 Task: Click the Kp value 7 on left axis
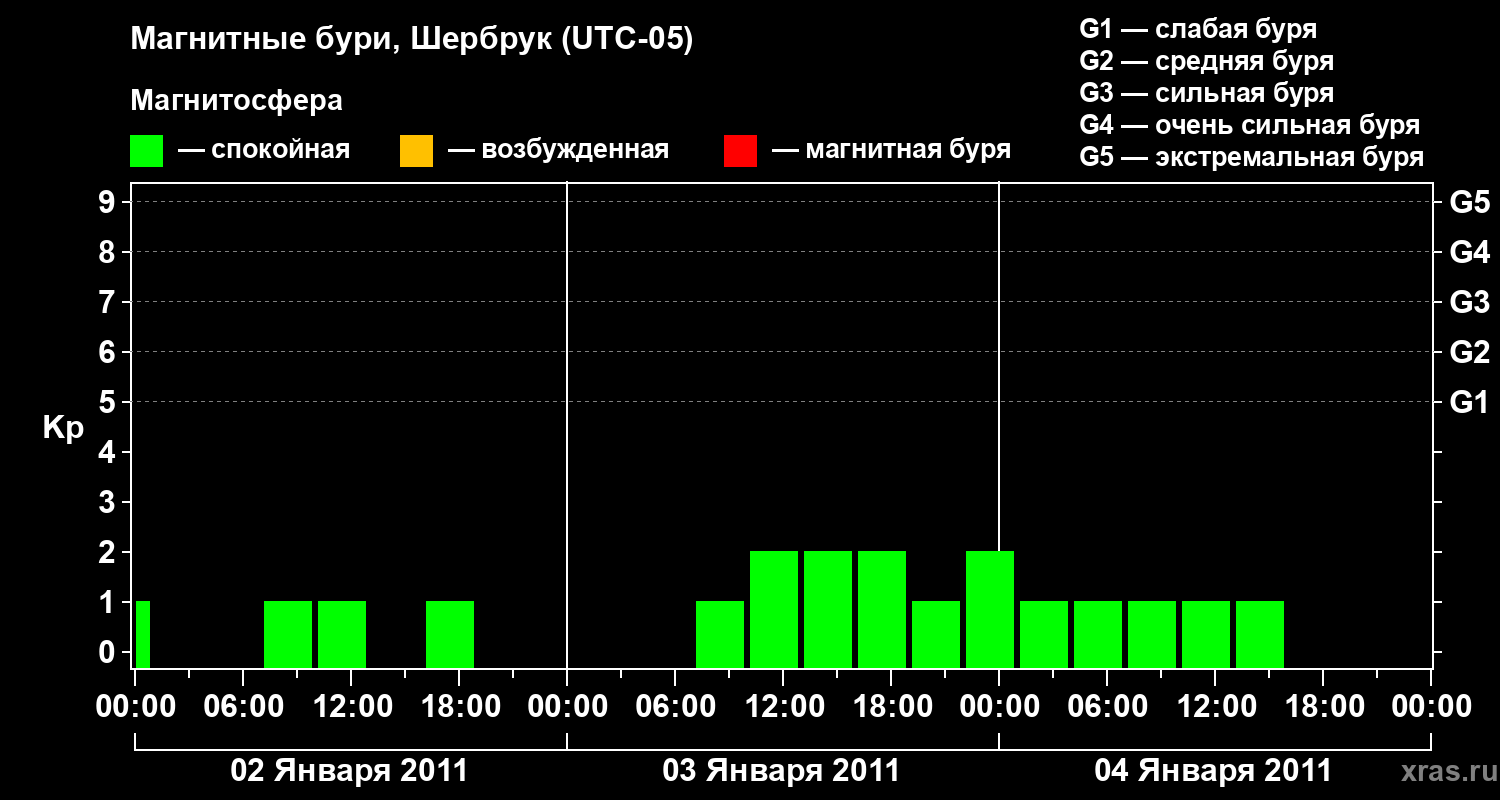tap(109, 302)
